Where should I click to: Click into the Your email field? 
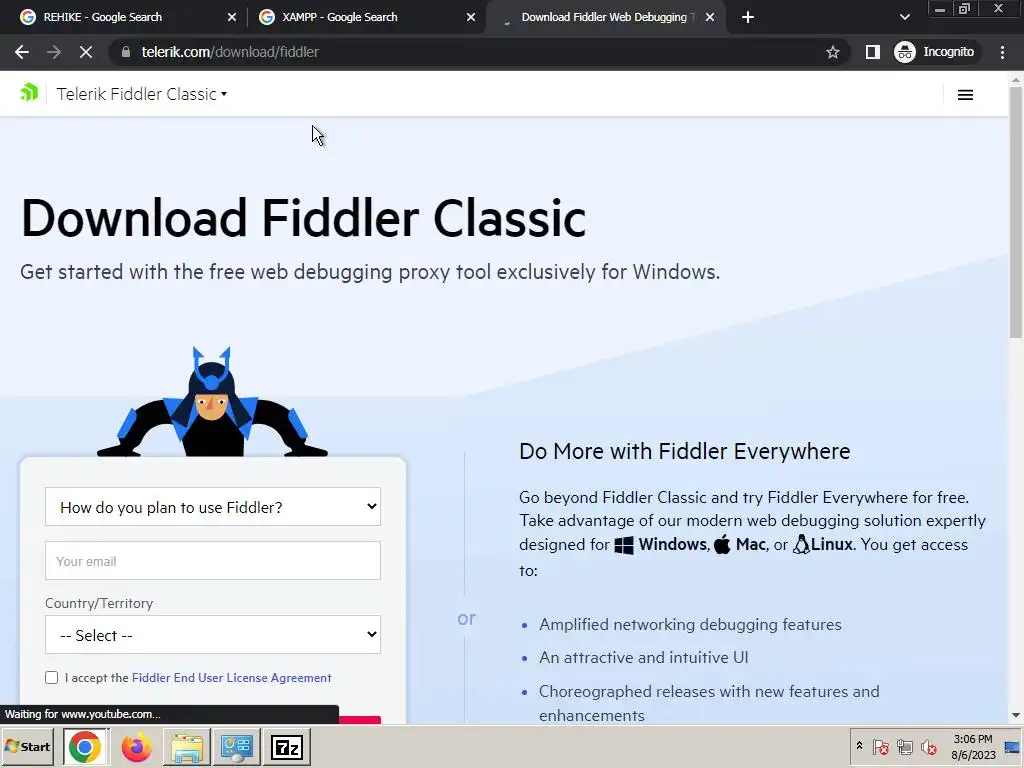click(213, 560)
